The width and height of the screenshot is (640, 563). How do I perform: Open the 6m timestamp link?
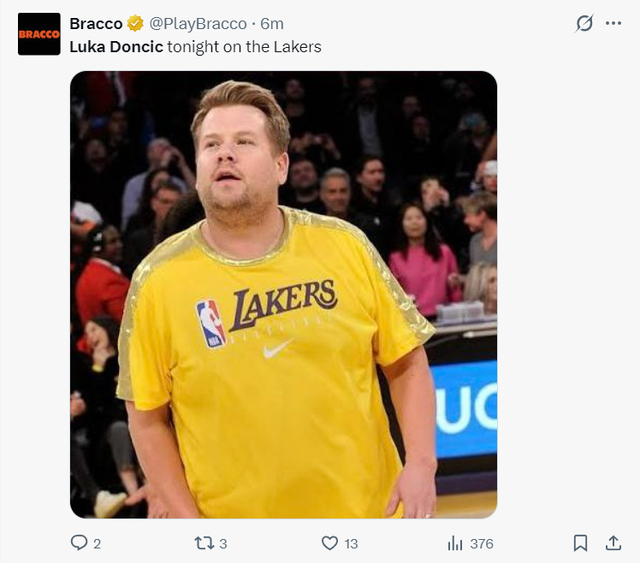tap(272, 23)
